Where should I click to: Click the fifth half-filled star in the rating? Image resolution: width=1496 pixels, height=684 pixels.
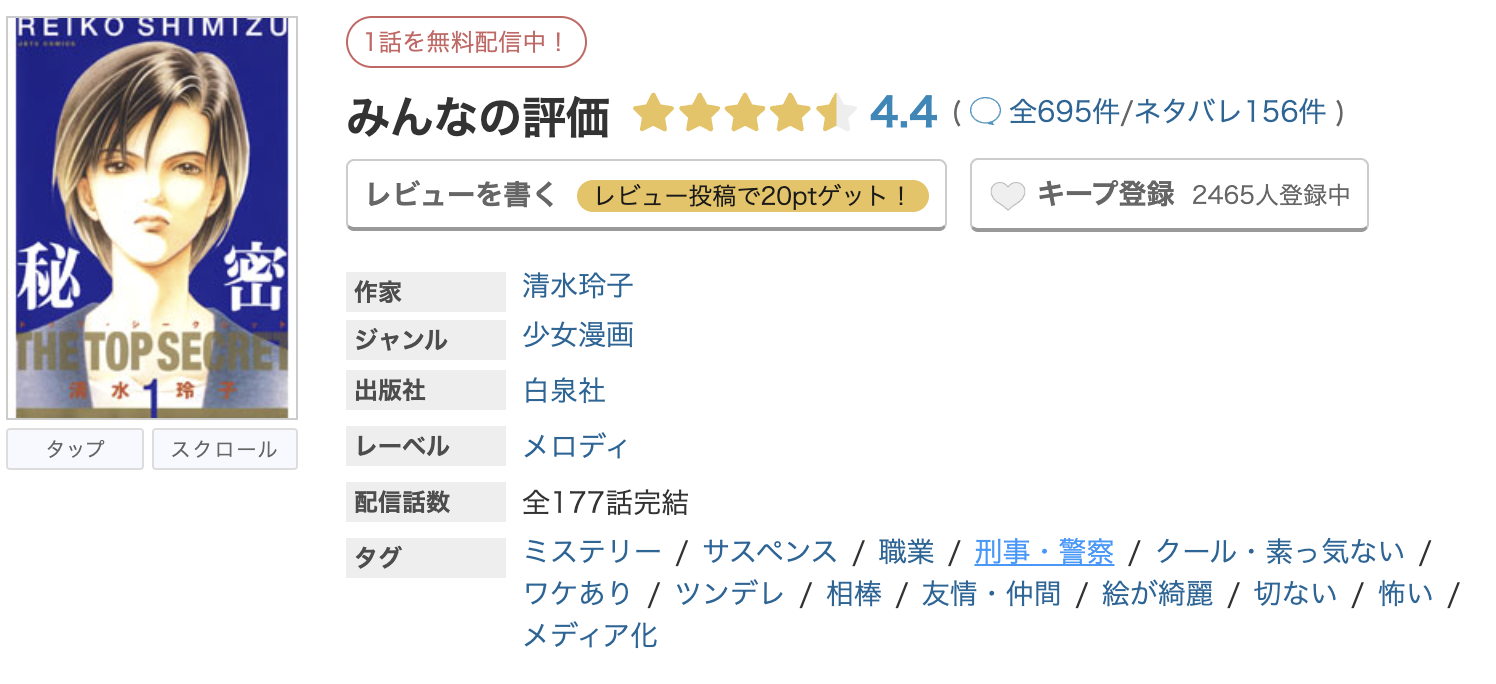pyautogui.click(x=836, y=113)
